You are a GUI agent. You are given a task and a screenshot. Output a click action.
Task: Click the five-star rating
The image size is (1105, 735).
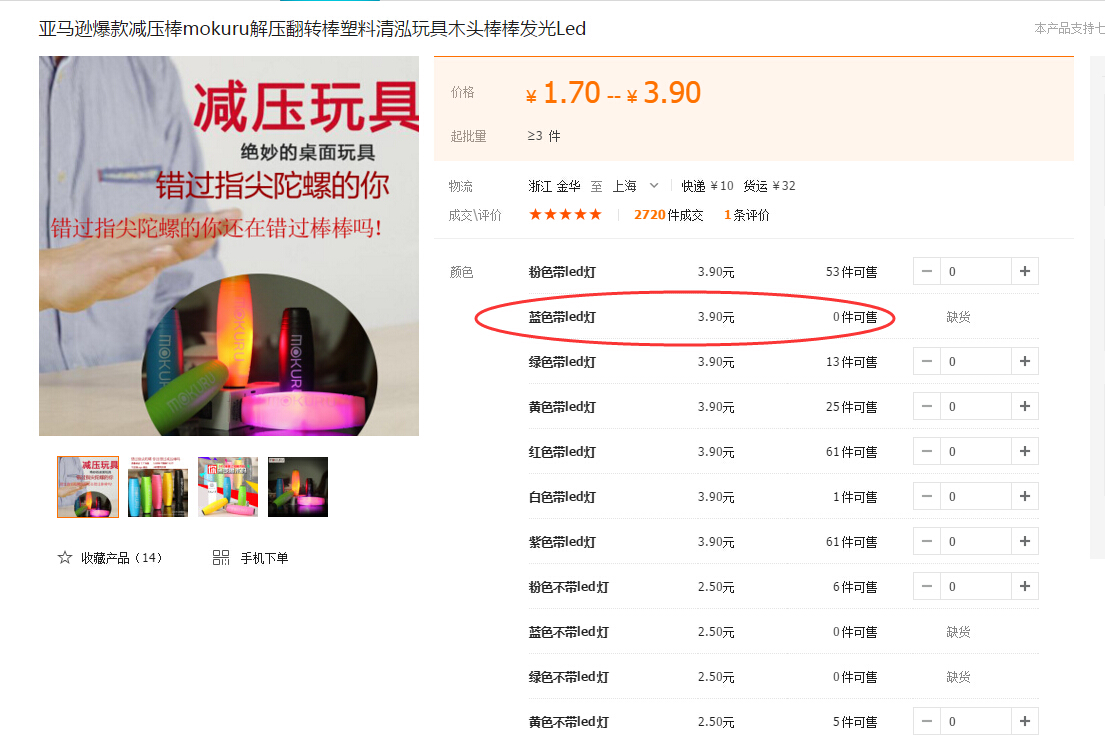(565, 214)
